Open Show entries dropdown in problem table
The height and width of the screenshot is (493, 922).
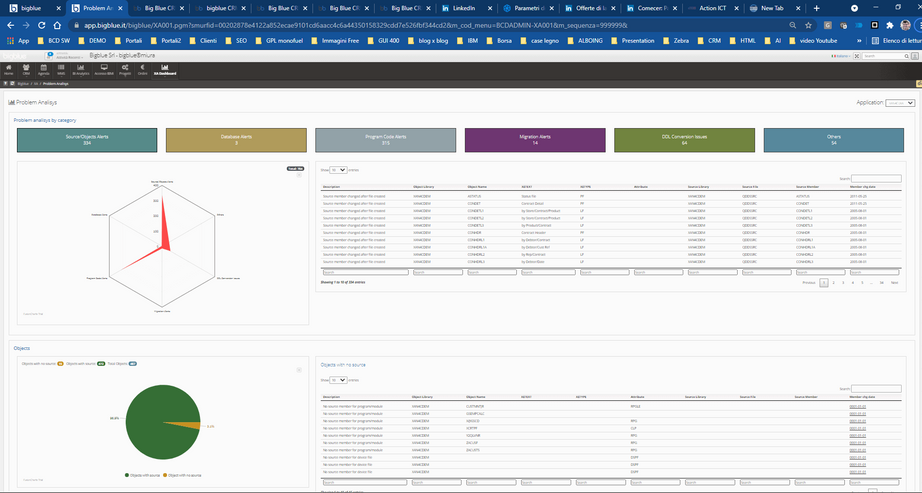tap(338, 170)
